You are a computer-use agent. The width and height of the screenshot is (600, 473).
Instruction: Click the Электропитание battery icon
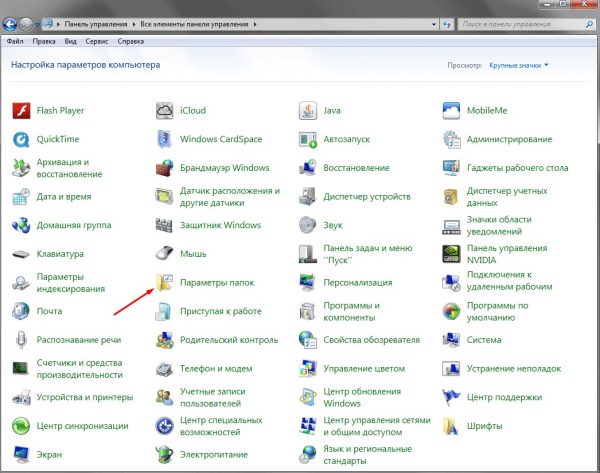click(x=165, y=455)
